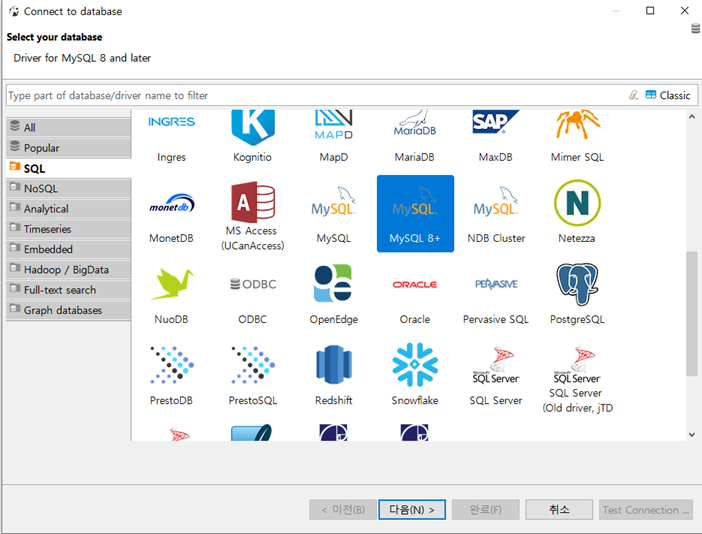Viewport: 702px width, 534px height.
Task: Click the 다음(N) > next button
Action: click(x=412, y=509)
